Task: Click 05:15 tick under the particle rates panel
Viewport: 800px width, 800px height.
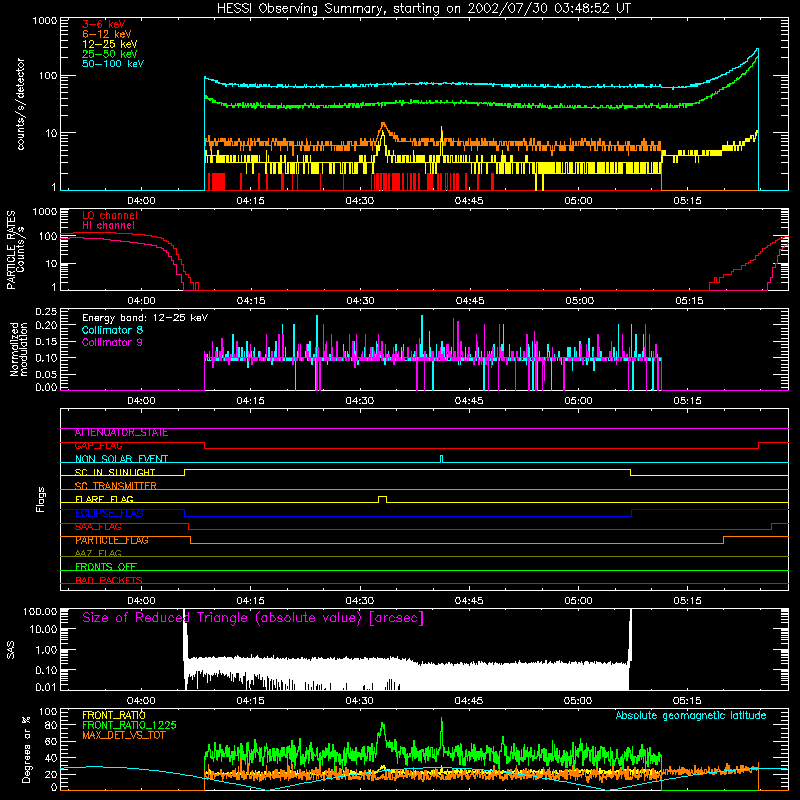Action: click(689, 301)
